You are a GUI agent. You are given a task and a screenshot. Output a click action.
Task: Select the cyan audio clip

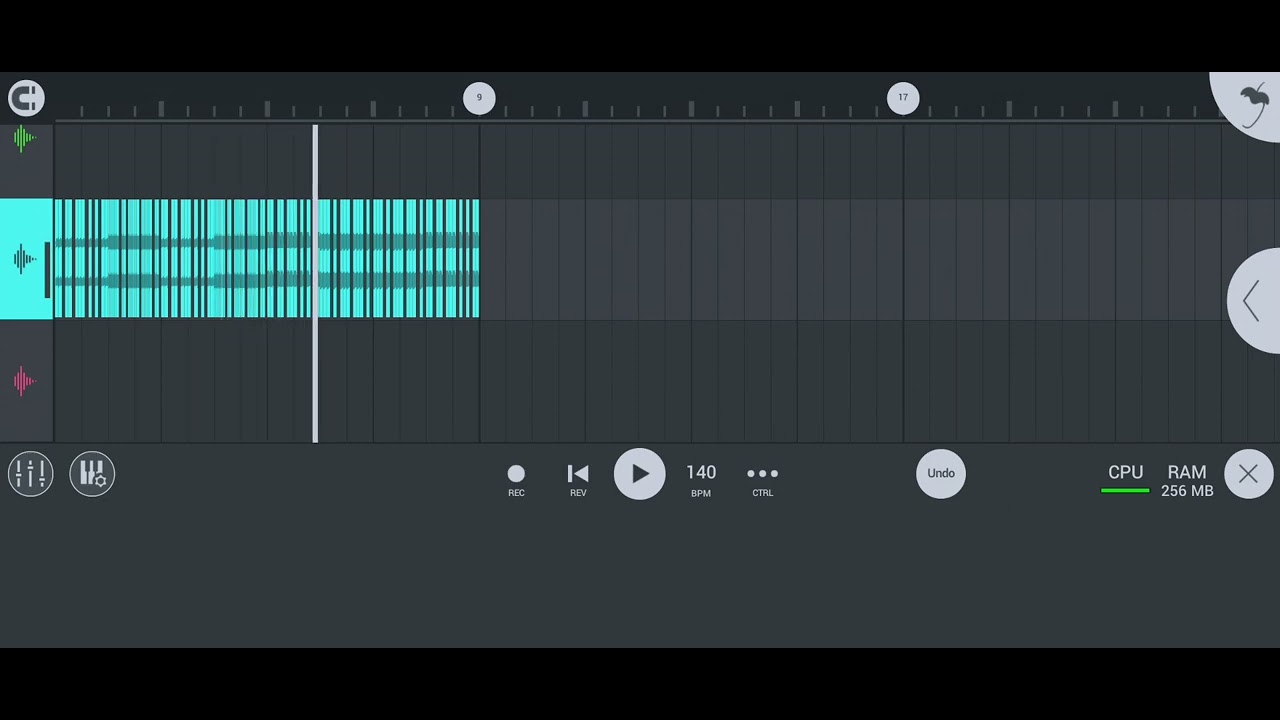pyautogui.click(x=267, y=259)
